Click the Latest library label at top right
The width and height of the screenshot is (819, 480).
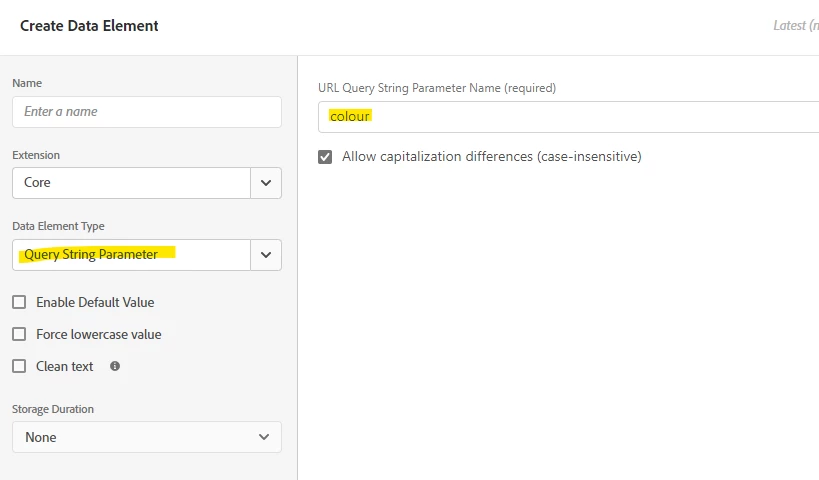coord(796,26)
